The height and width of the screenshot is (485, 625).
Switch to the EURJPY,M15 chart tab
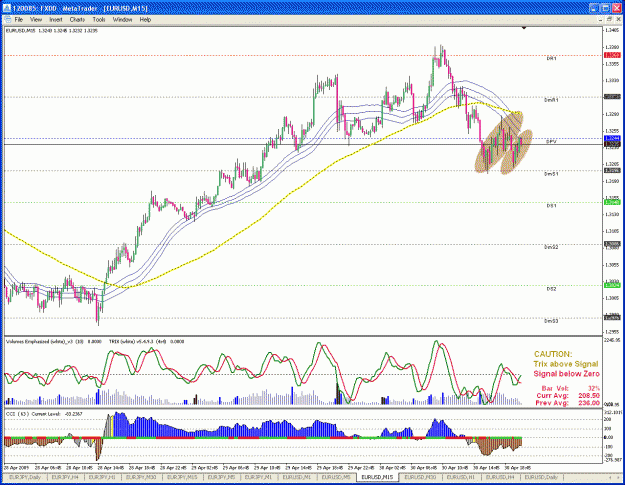click(182, 477)
